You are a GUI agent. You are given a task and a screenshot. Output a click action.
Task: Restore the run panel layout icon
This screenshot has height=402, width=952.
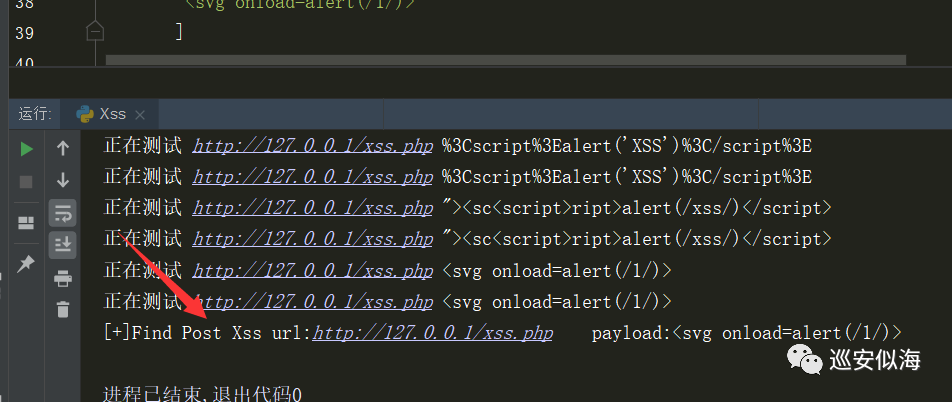click(26, 223)
